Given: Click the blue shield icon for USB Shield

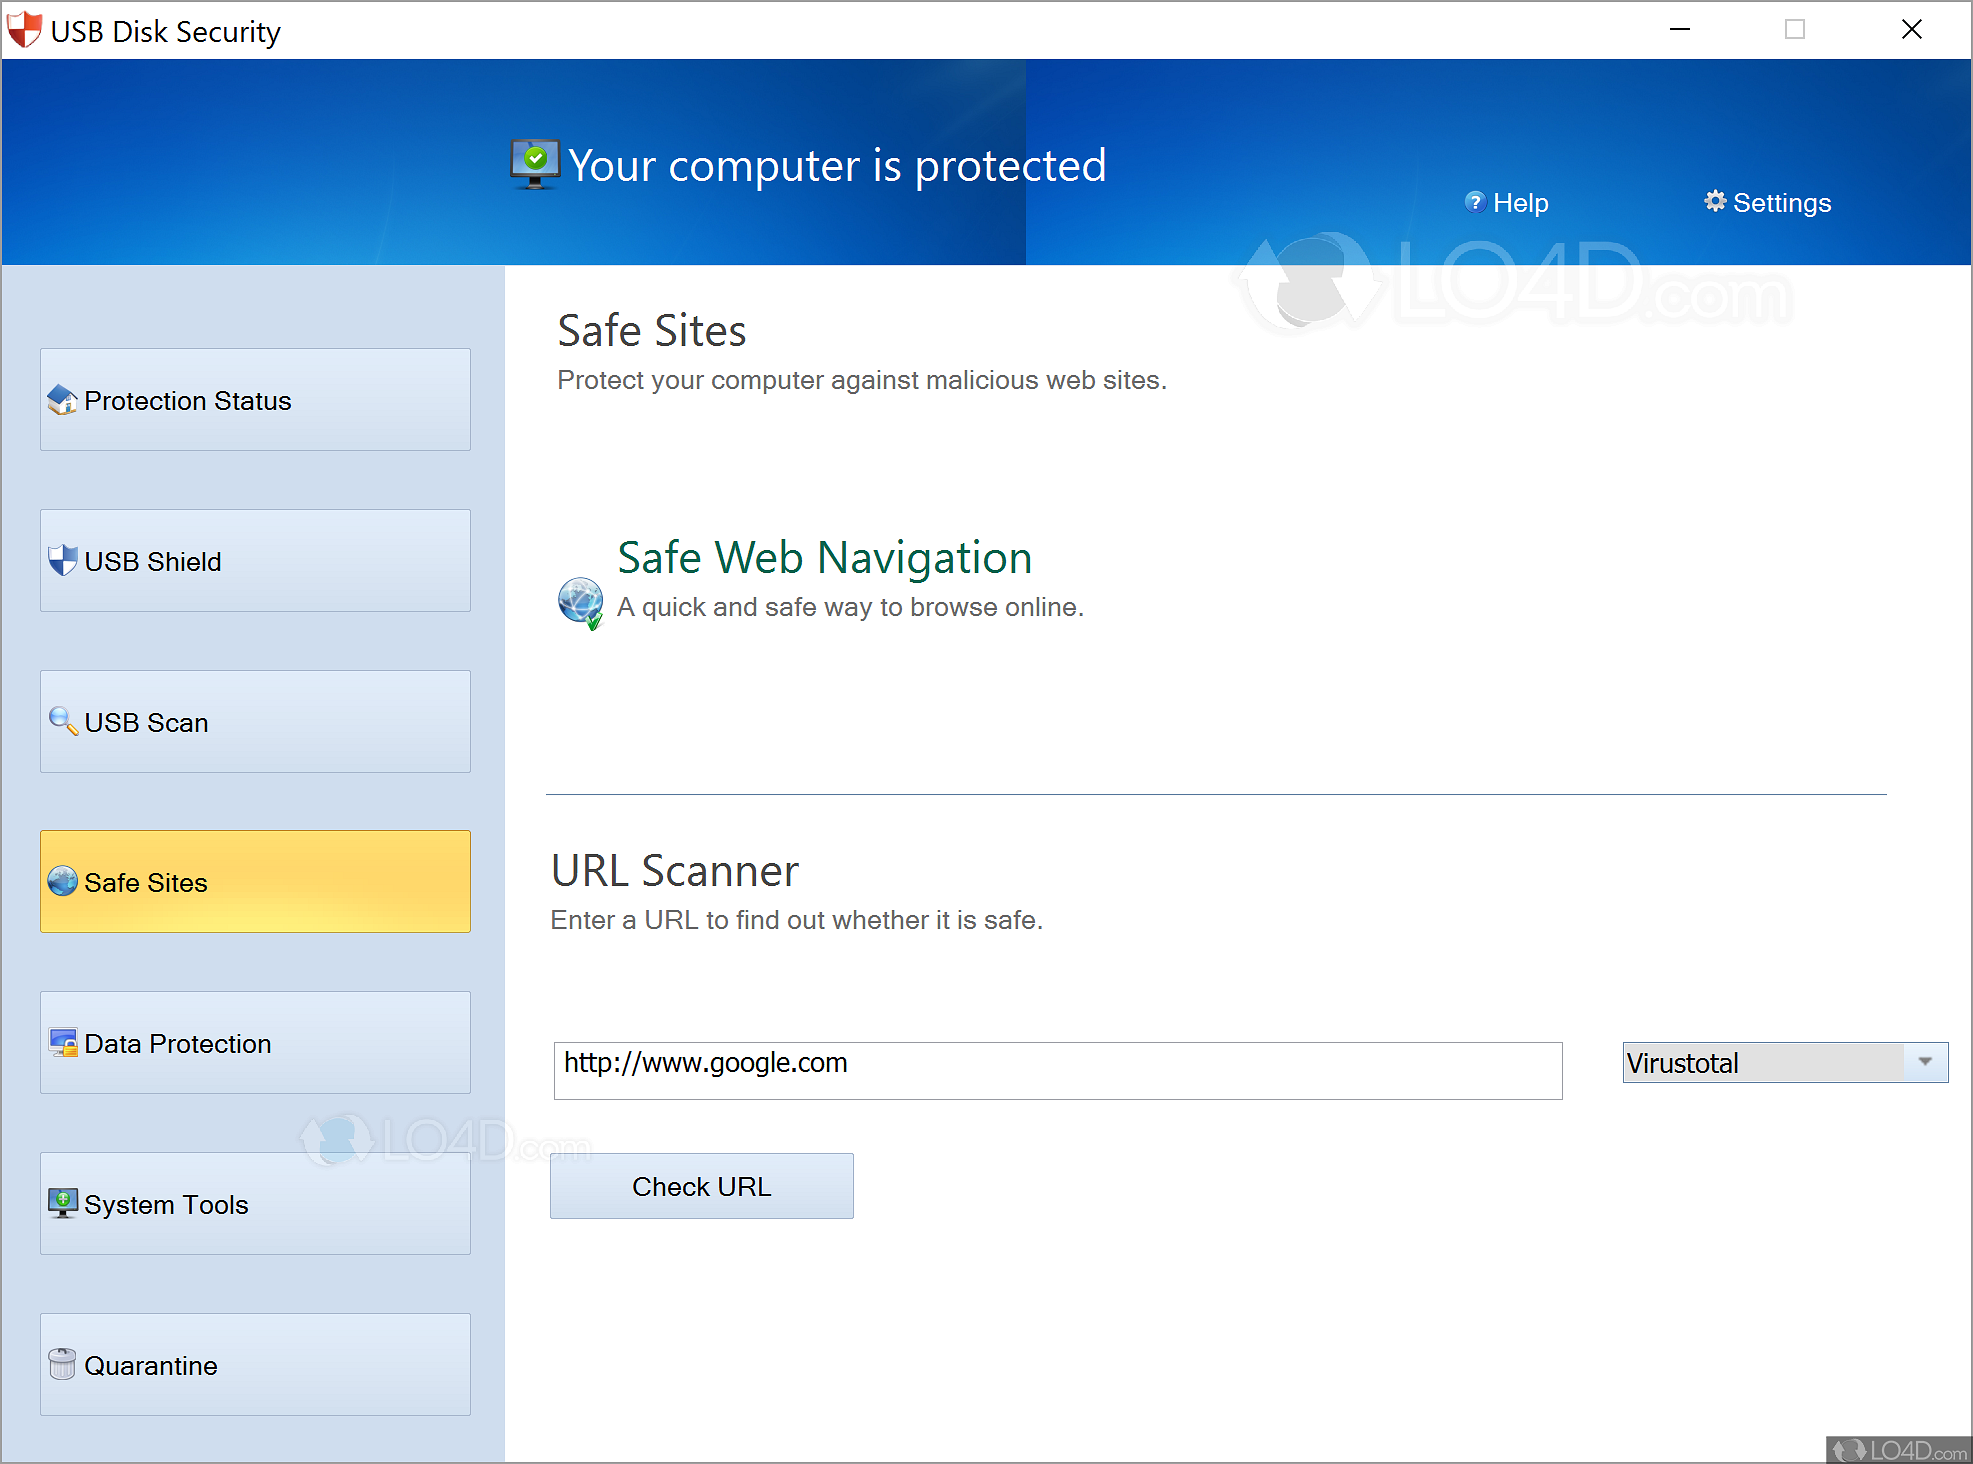Looking at the screenshot, I should click(x=62, y=560).
